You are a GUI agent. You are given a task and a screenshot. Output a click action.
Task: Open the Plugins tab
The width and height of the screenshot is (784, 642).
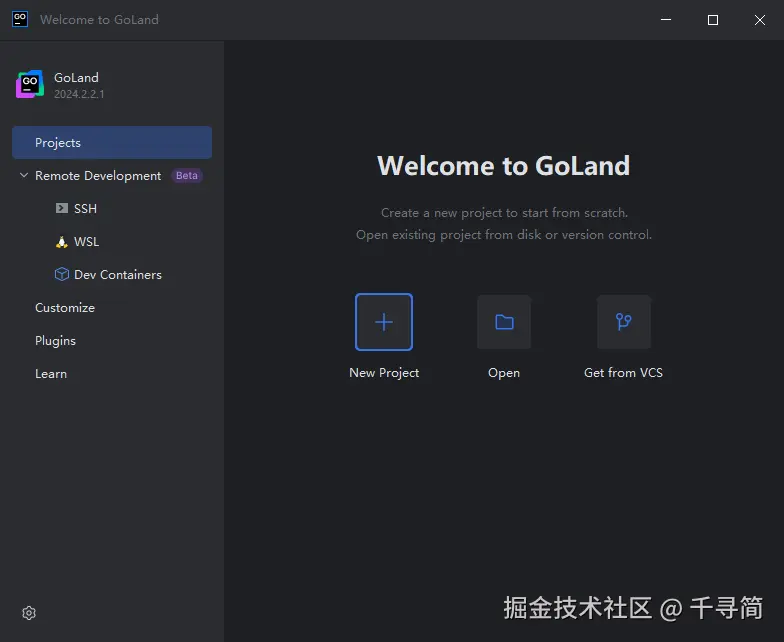coord(56,340)
